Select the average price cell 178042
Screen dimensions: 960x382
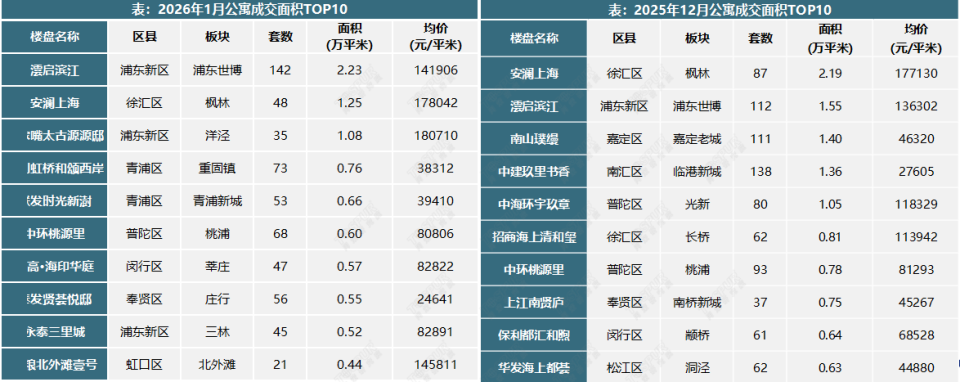(435, 103)
